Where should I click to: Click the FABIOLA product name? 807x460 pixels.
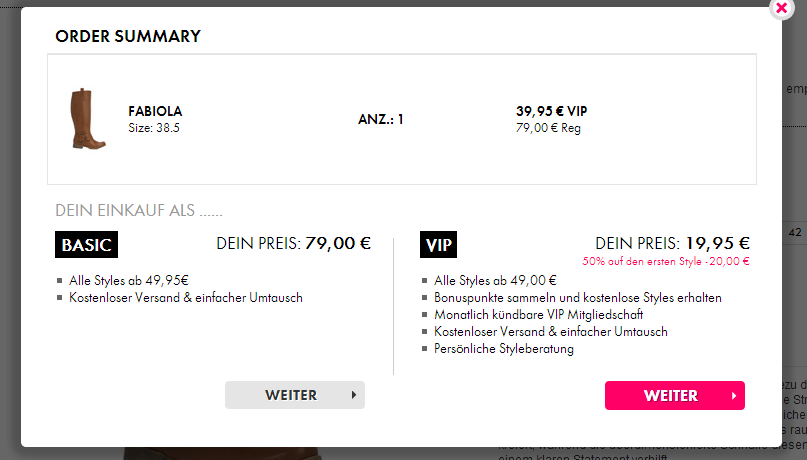155,111
